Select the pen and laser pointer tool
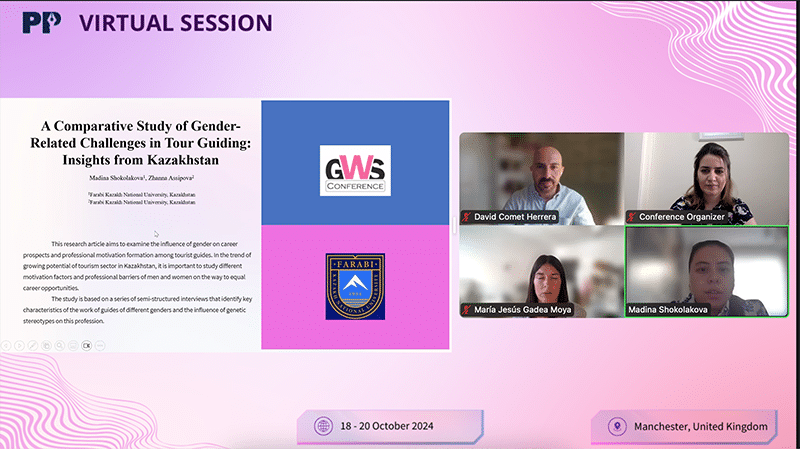 [33, 345]
